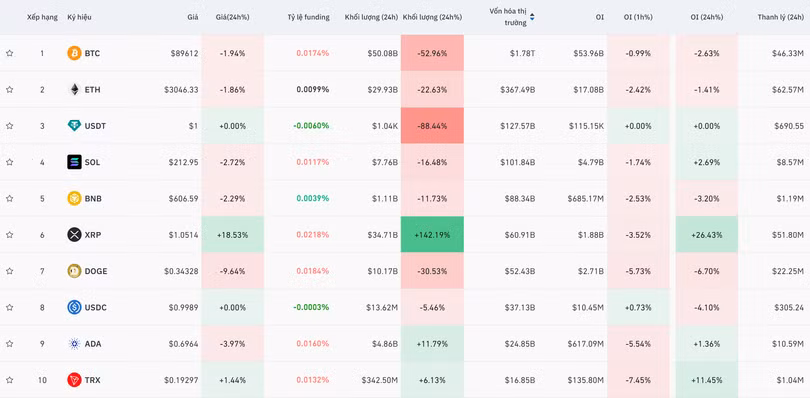The image size is (810, 398).
Task: Click USDT volume change -88.44%
Action: click(x=432, y=126)
